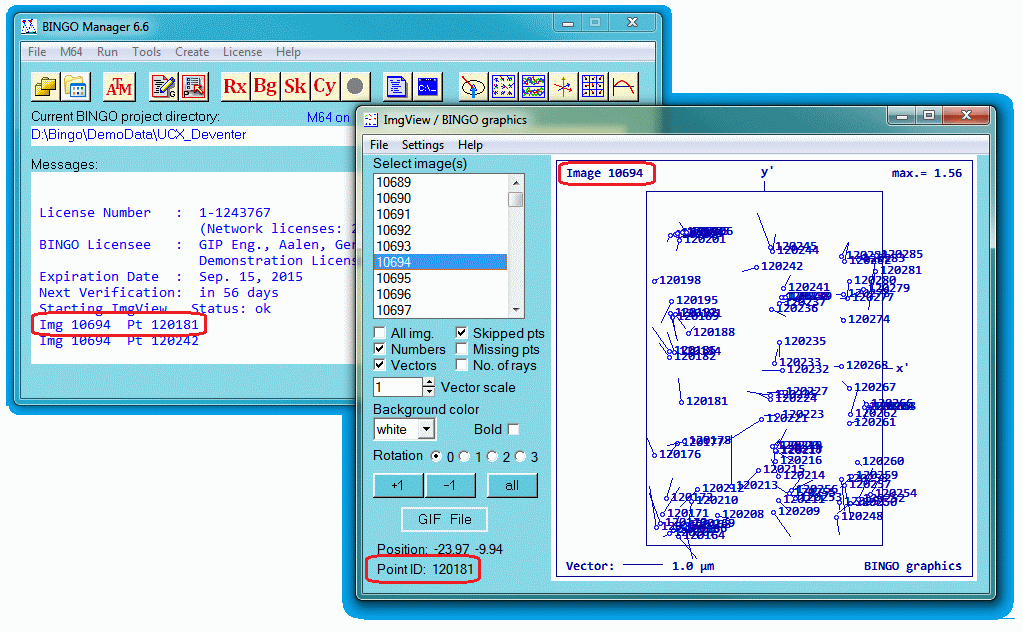The width and height of the screenshot is (1023, 632).
Task: Select Rotation option 0
Action: pos(436,457)
